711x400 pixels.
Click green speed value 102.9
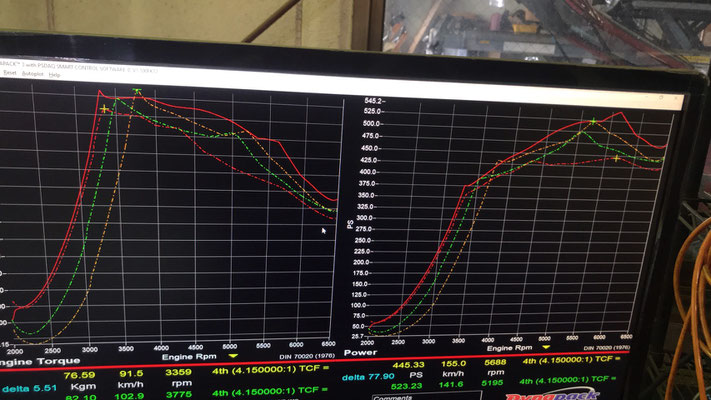pyautogui.click(x=129, y=396)
